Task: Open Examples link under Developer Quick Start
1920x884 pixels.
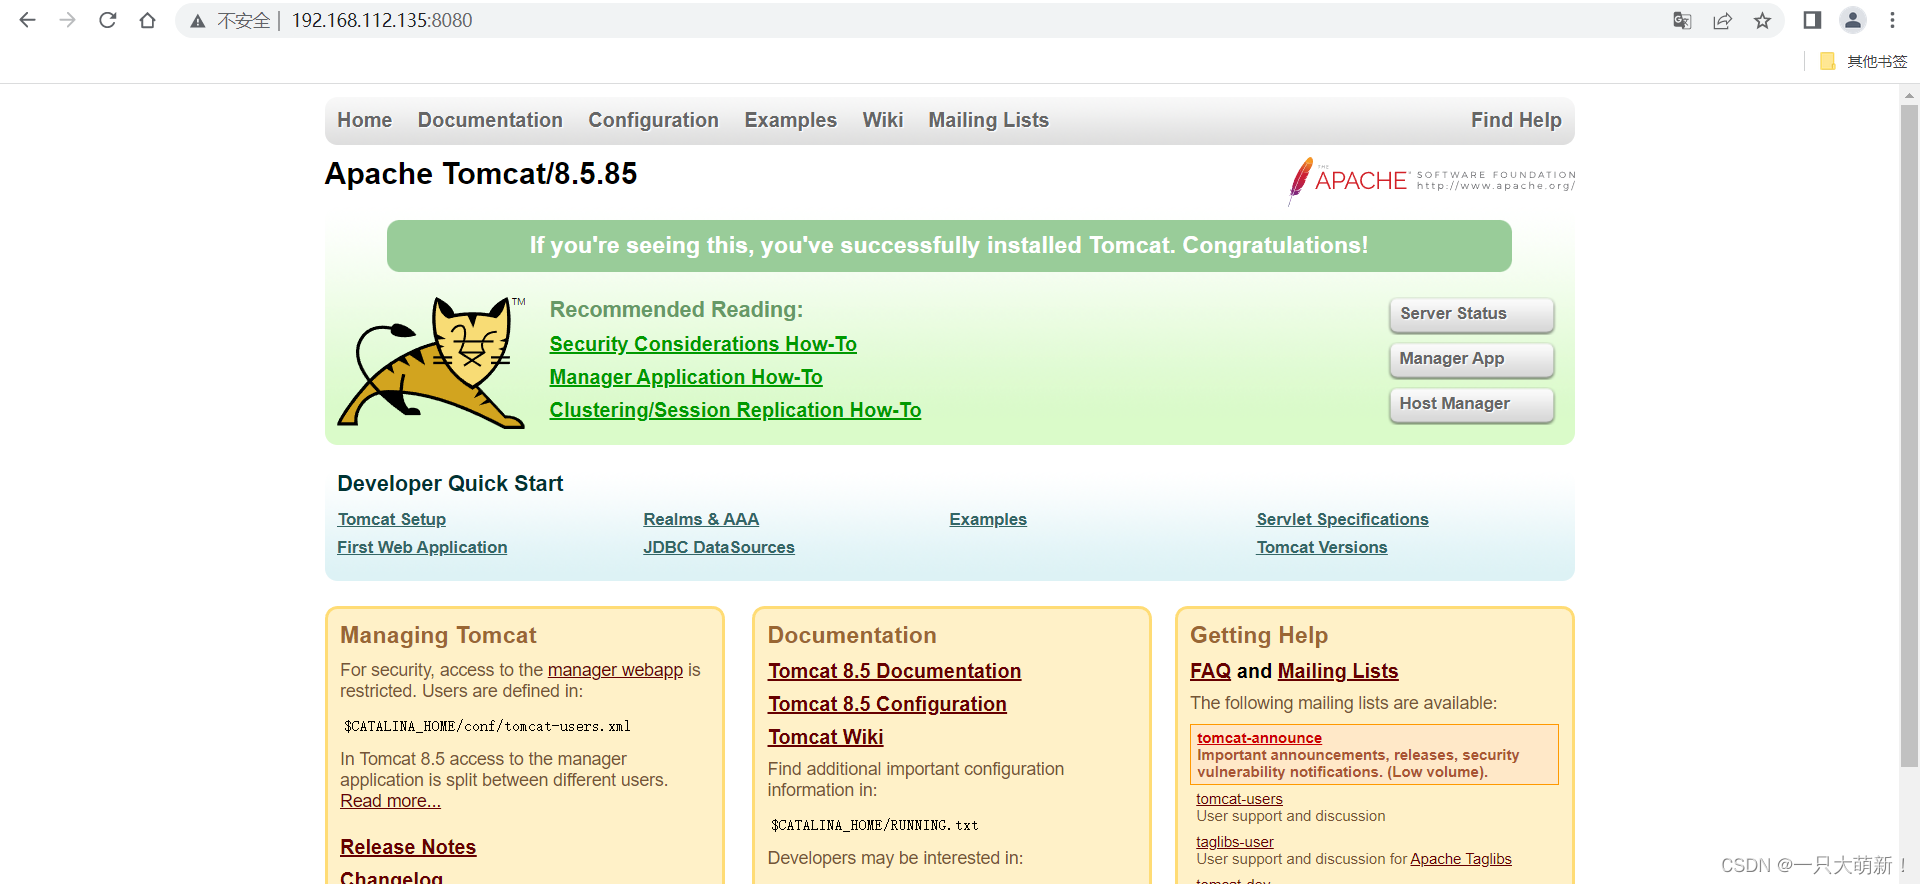Action: (988, 519)
